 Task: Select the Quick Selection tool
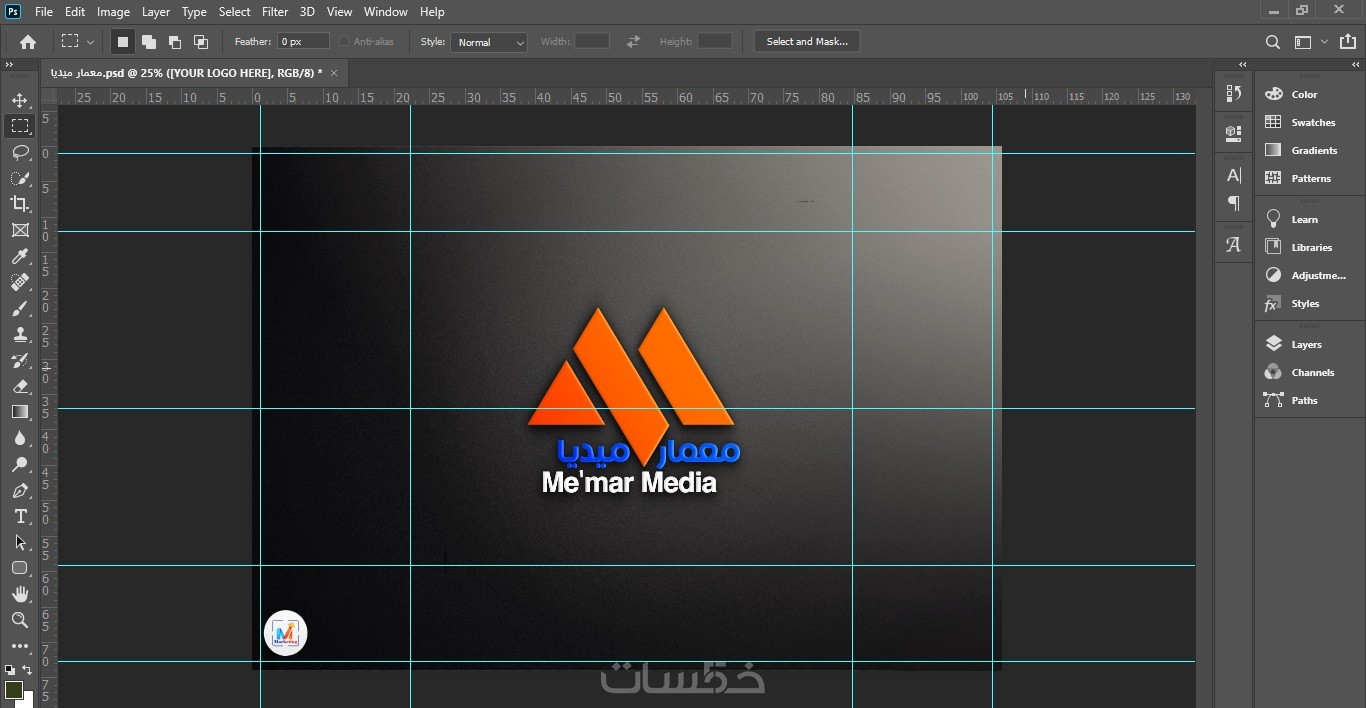click(20, 178)
